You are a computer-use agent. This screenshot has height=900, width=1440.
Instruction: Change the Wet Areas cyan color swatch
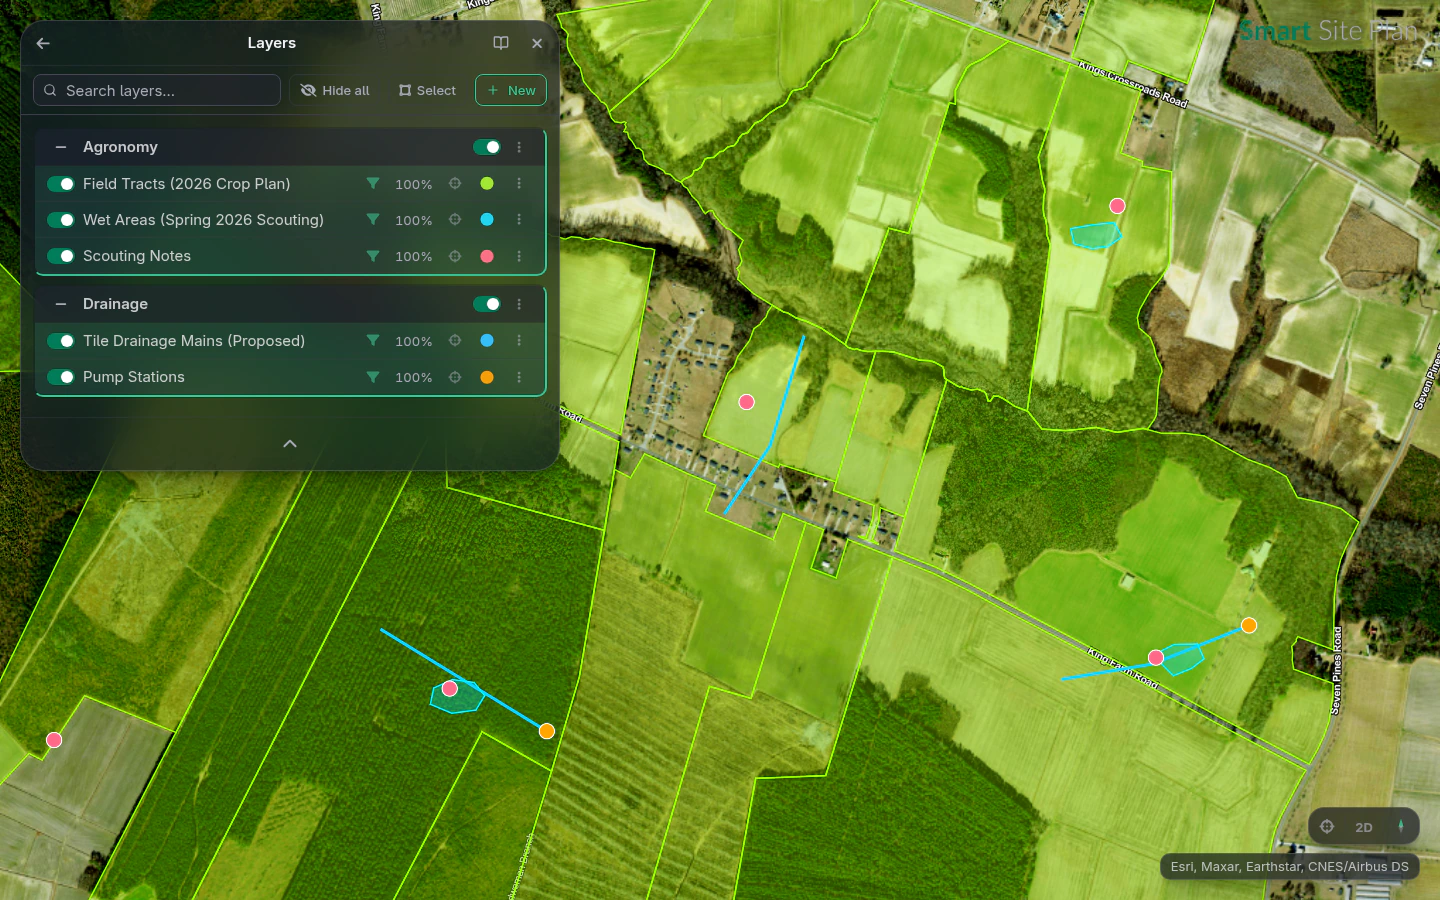pos(487,220)
